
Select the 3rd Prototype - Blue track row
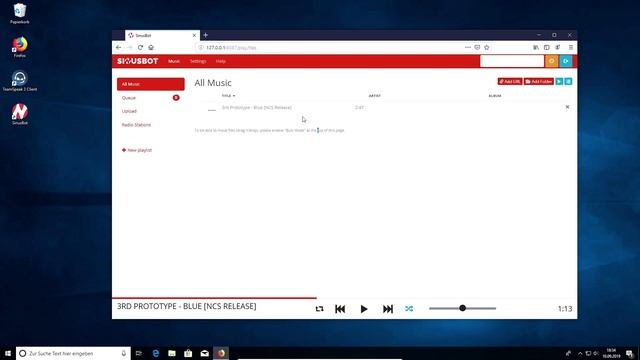383,108
